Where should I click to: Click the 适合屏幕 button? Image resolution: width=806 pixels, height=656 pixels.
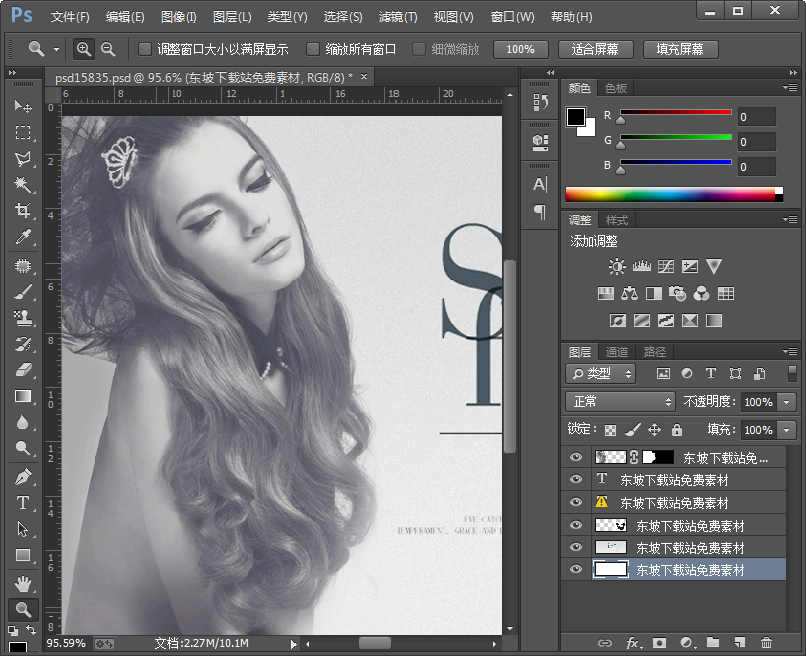tap(595, 49)
